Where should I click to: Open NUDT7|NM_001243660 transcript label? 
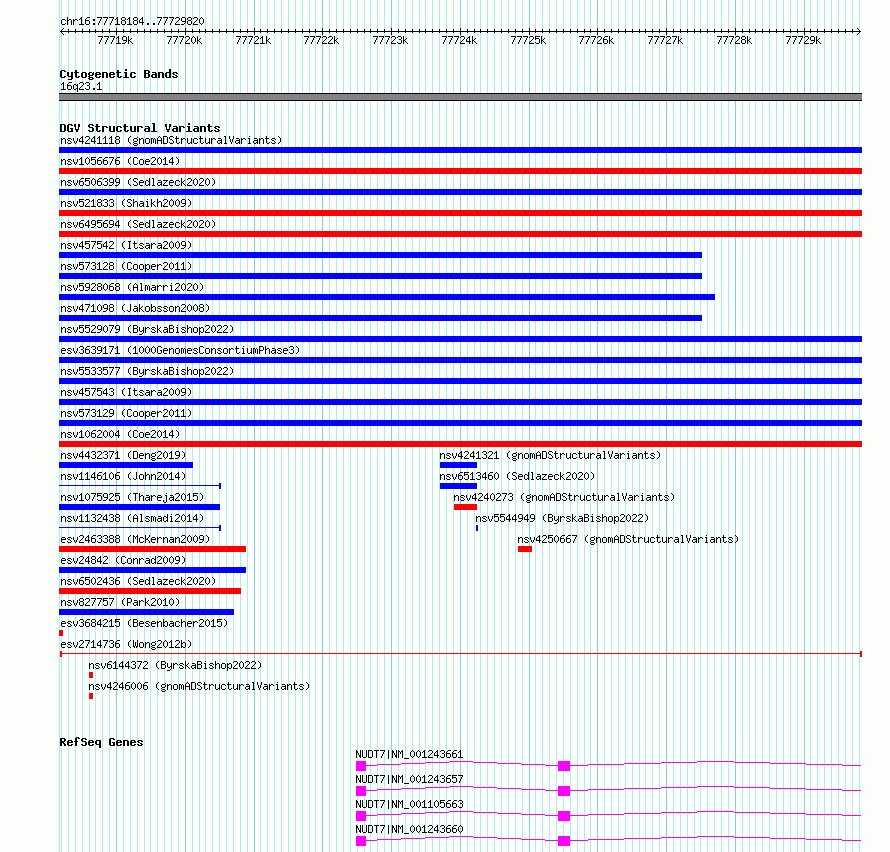tap(409, 829)
